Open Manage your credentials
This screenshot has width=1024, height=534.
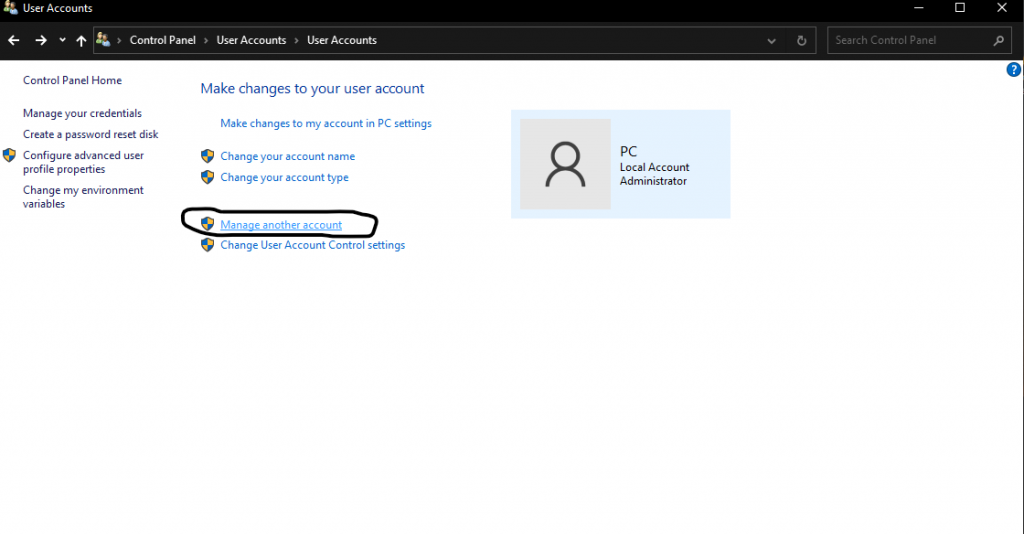82,114
